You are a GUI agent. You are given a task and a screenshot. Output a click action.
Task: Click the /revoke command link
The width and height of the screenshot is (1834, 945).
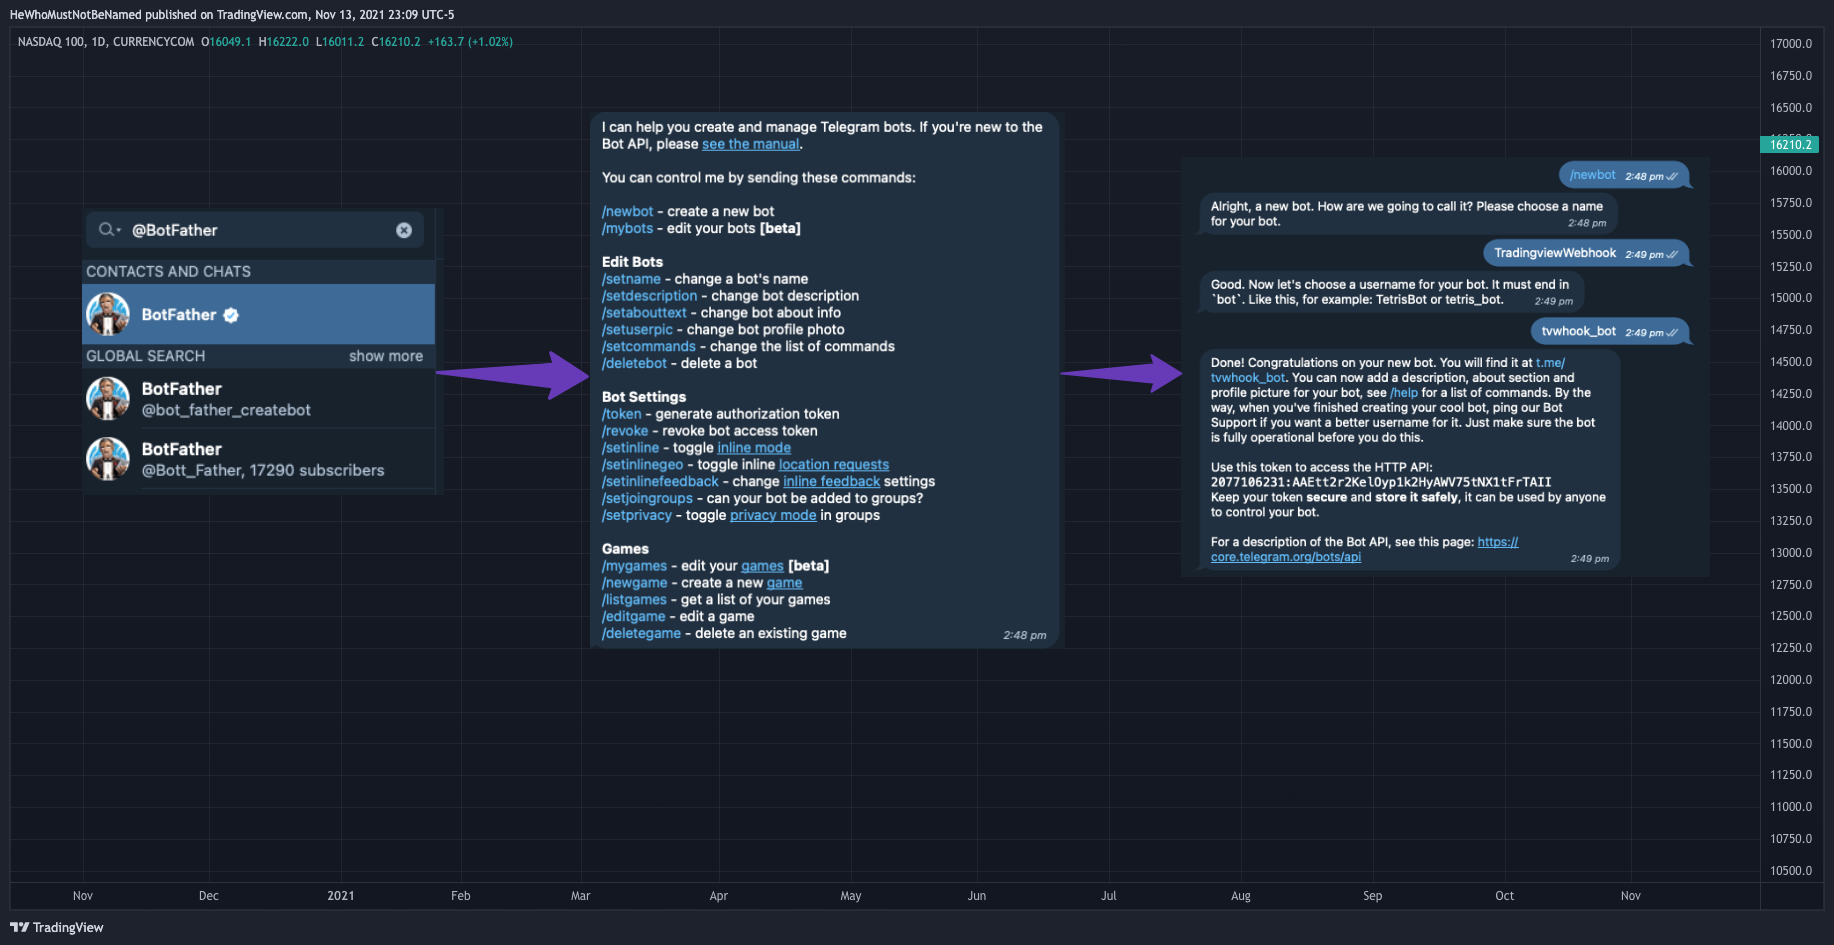coord(625,431)
